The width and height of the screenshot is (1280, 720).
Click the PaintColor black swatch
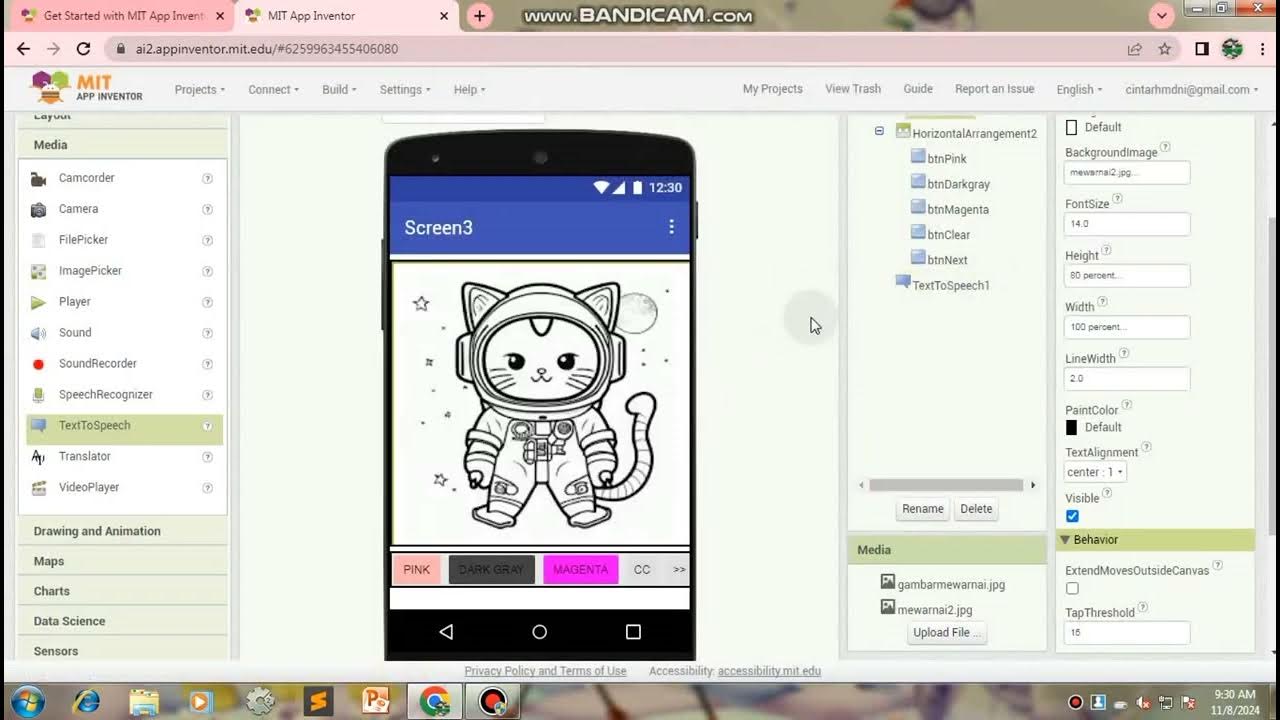click(1072, 427)
